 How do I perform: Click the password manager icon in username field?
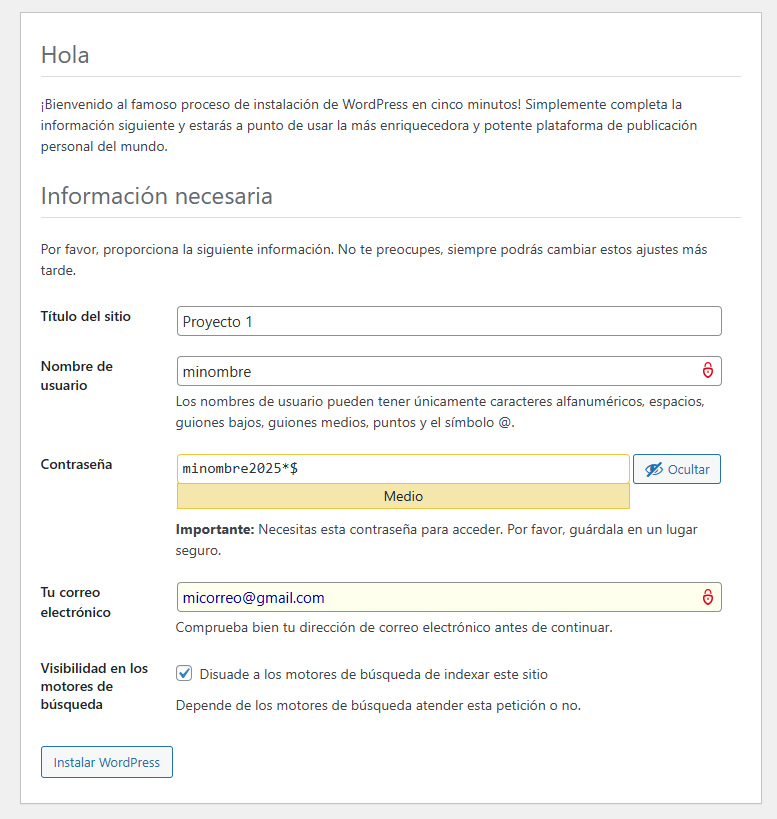(708, 370)
